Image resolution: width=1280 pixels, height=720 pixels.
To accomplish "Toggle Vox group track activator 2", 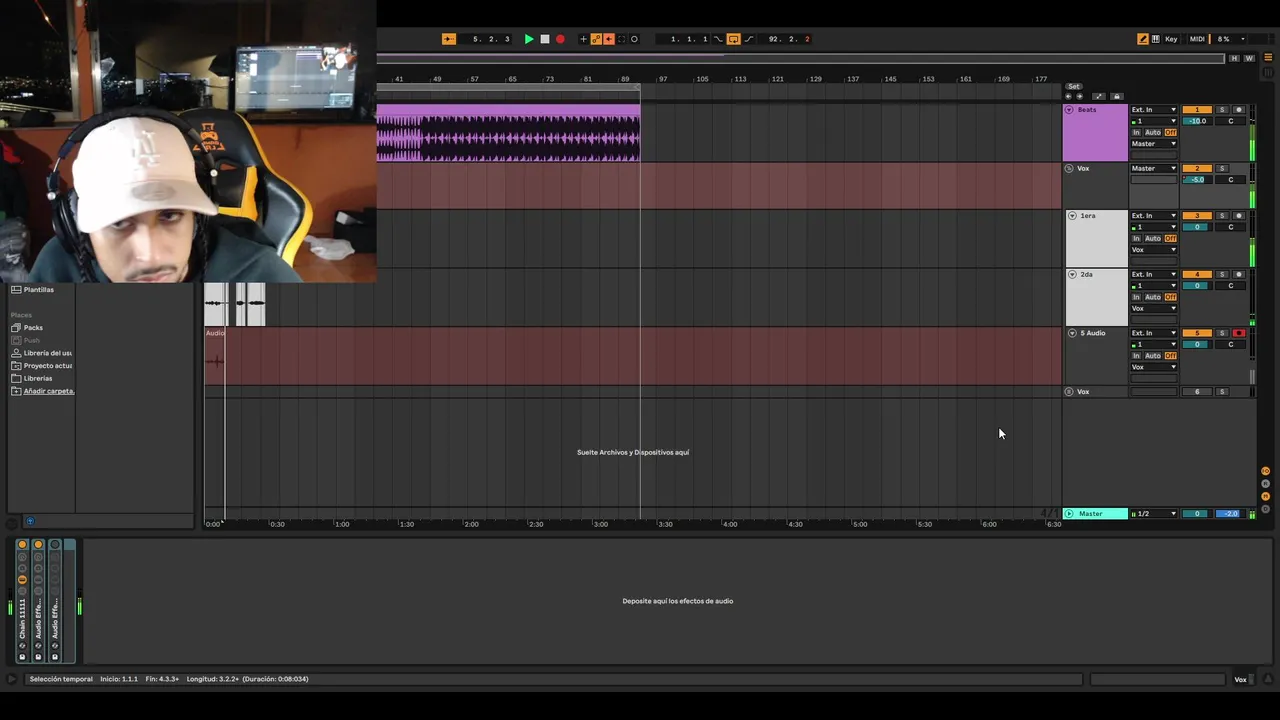I will click(1197, 168).
